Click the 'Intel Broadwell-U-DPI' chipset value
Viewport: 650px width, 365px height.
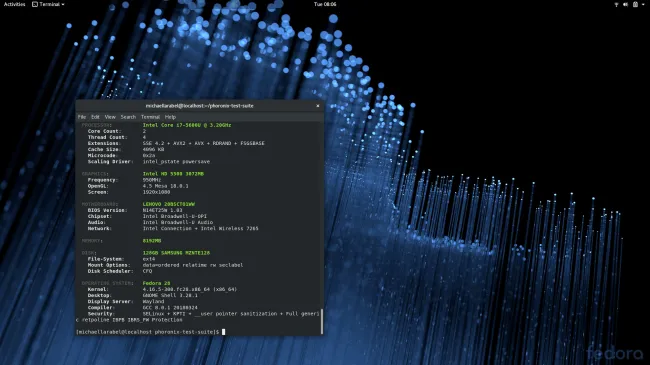tap(175, 216)
